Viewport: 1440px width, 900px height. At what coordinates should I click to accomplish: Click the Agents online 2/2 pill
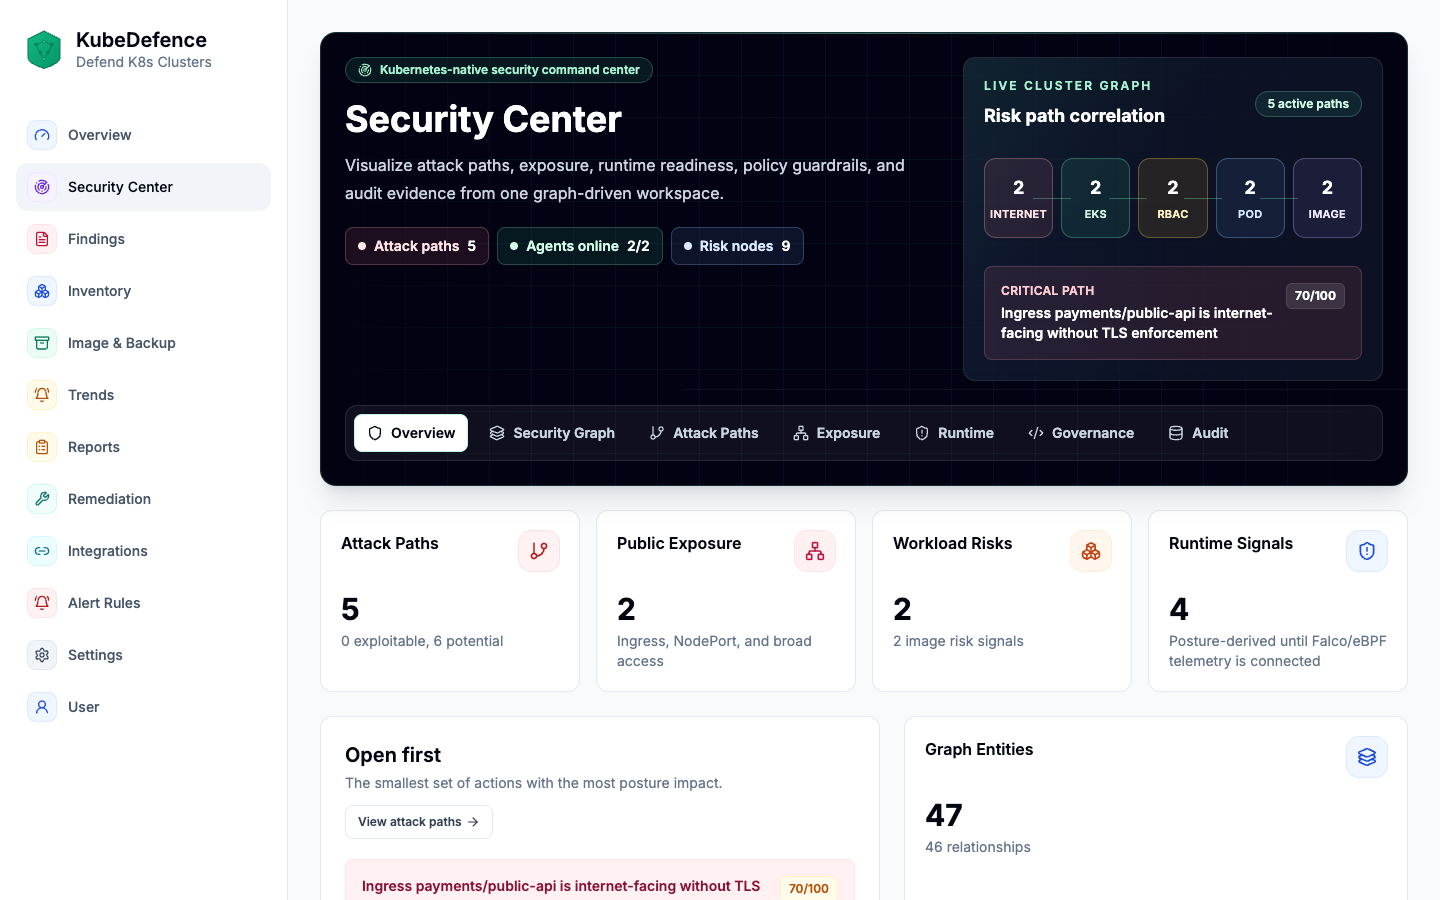(580, 246)
